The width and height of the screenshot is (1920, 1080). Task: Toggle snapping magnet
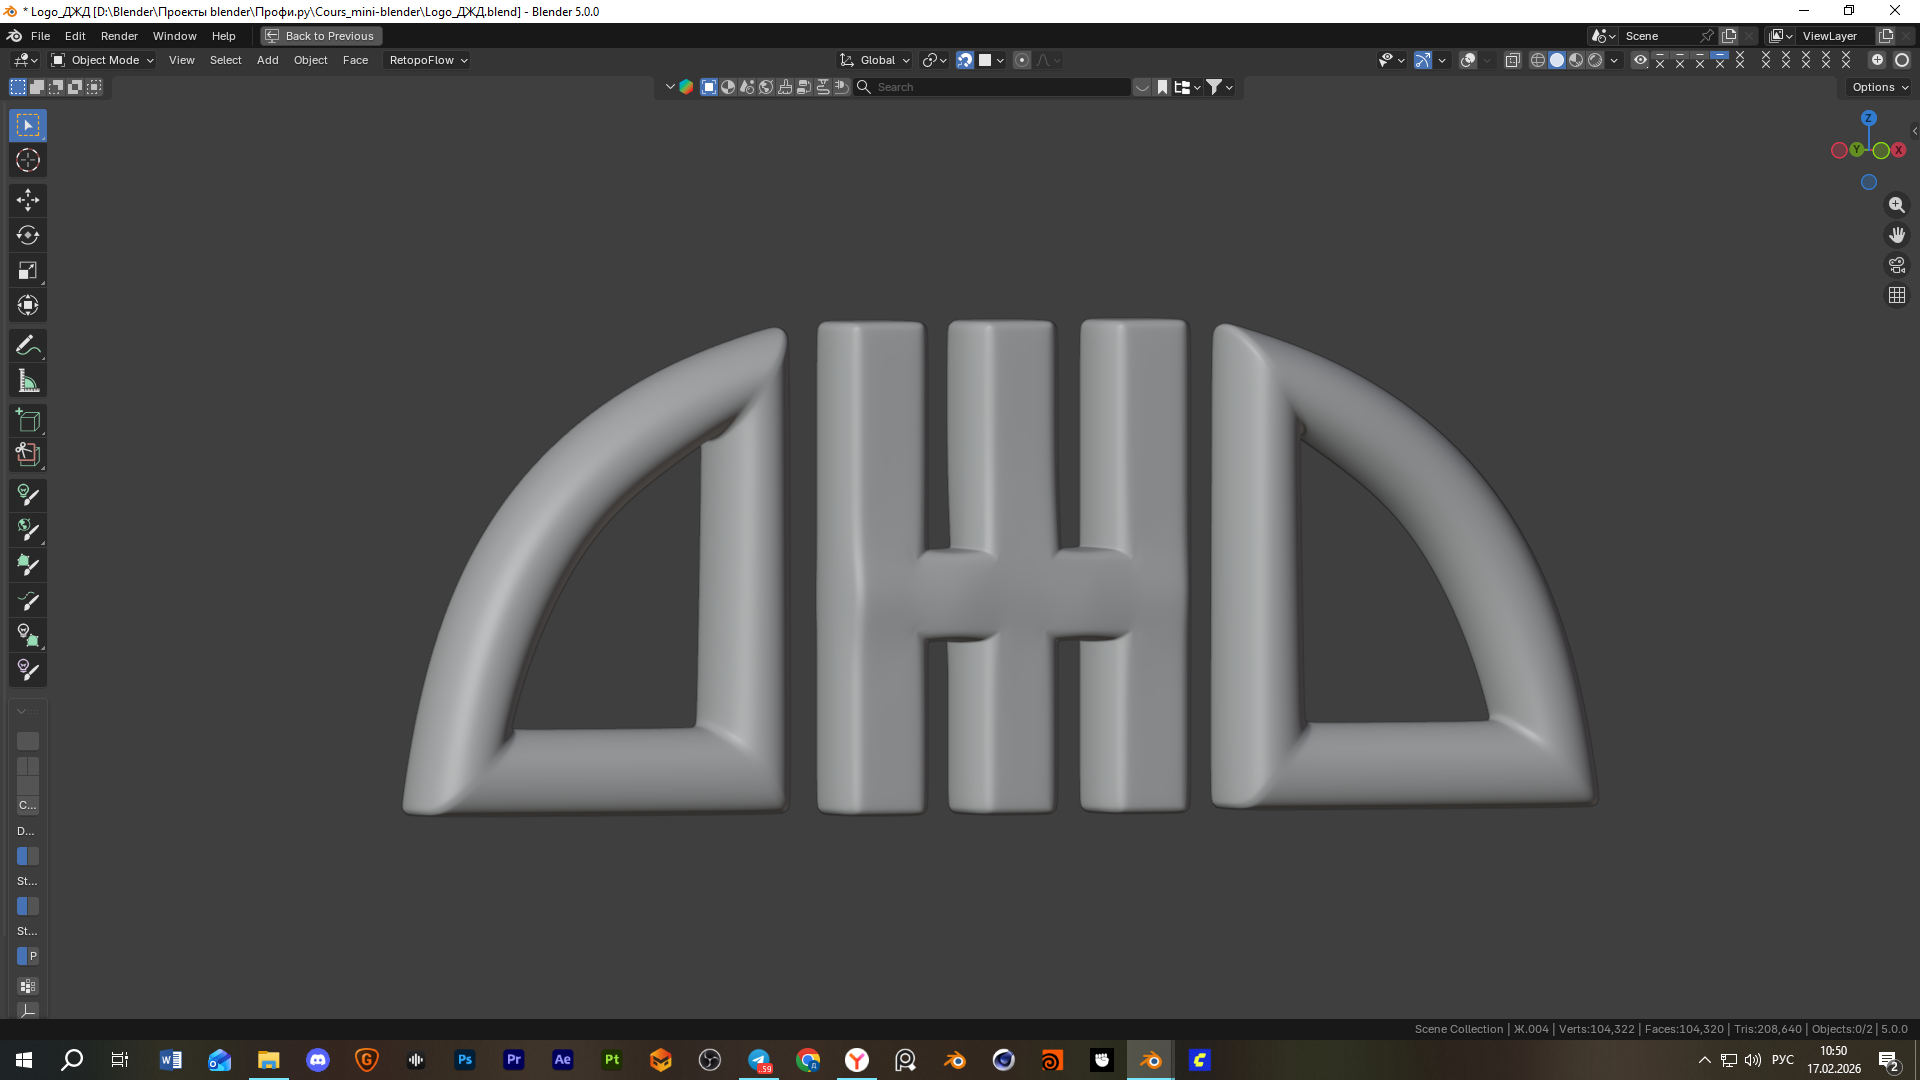964,60
